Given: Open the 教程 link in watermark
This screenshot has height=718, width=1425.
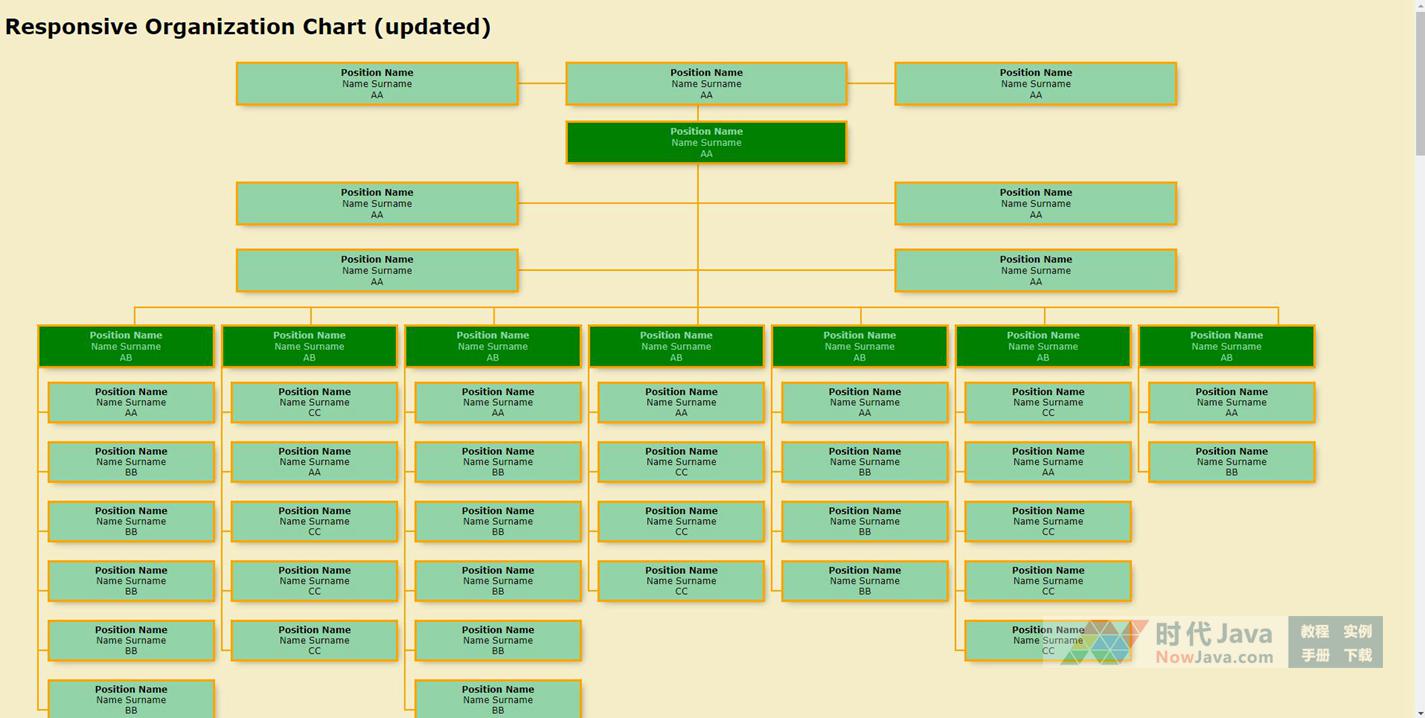Looking at the screenshot, I should (1314, 631).
